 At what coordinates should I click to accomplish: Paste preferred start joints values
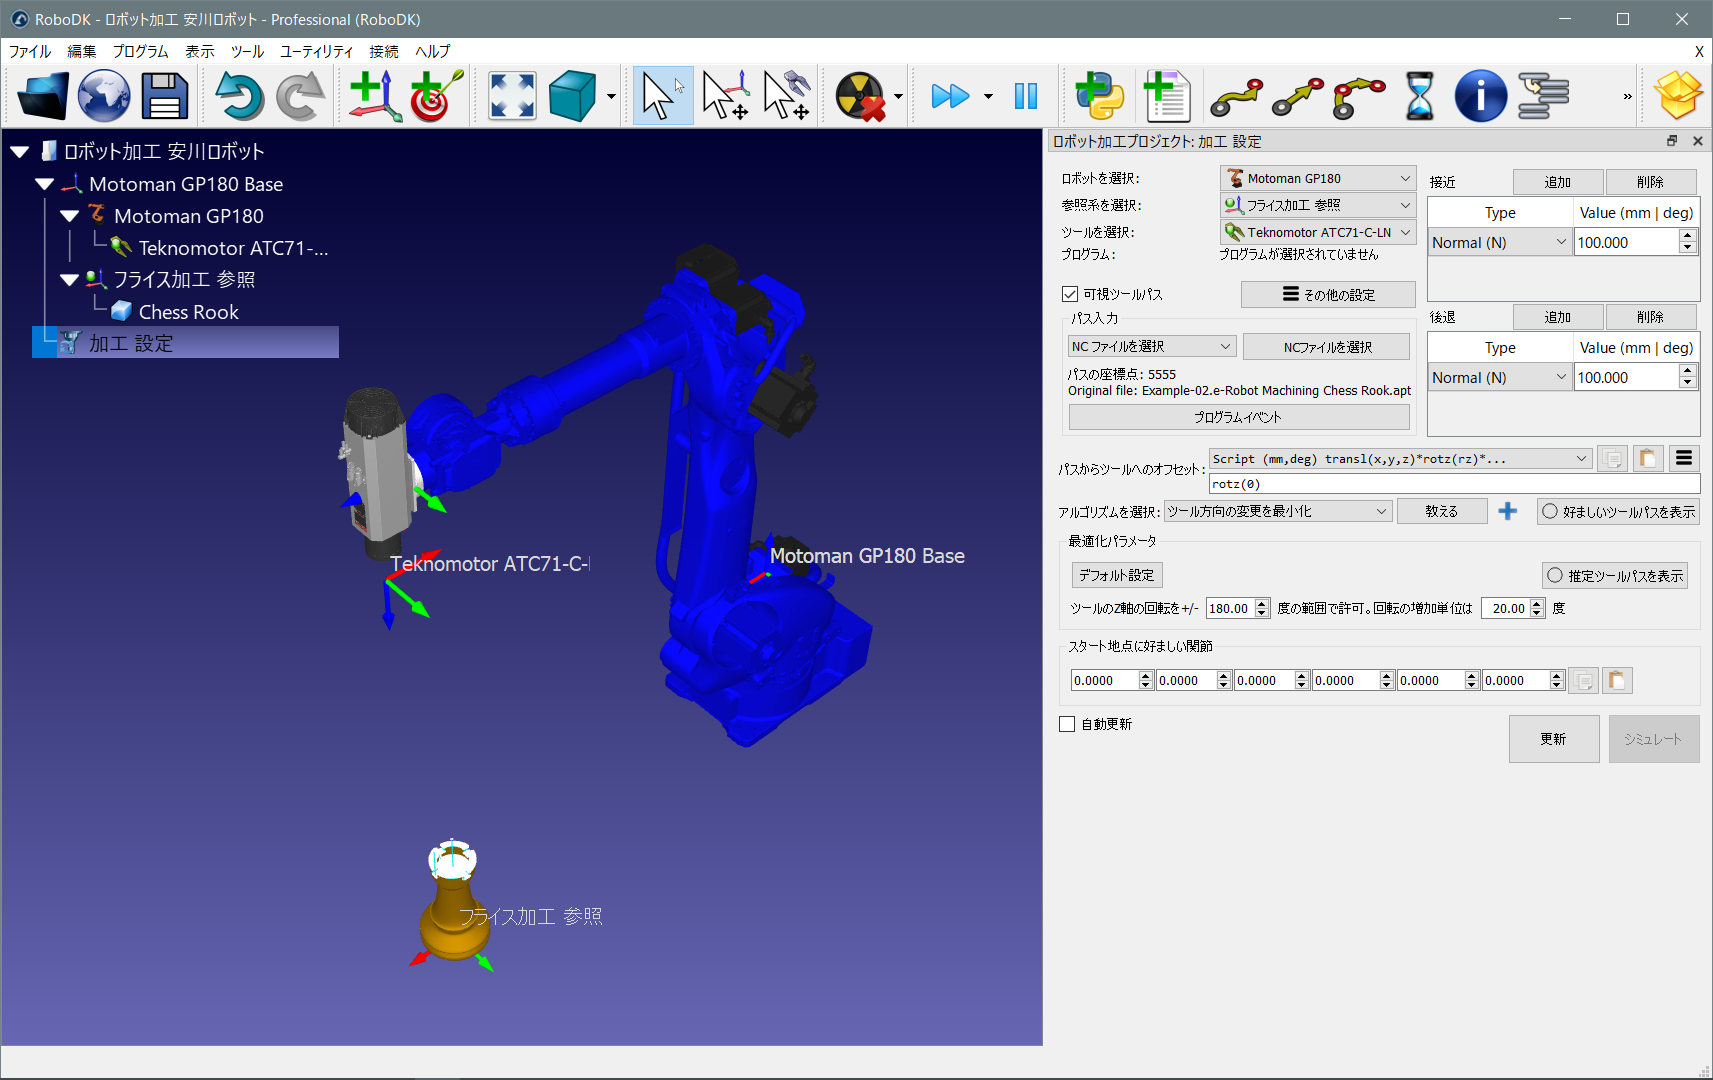pyautogui.click(x=1617, y=681)
